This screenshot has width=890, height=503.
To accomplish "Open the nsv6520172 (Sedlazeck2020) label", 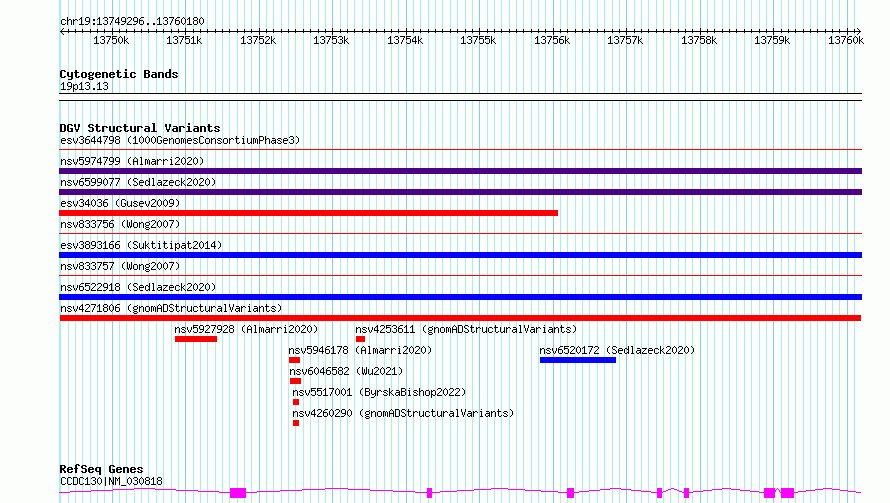I will (x=617, y=350).
